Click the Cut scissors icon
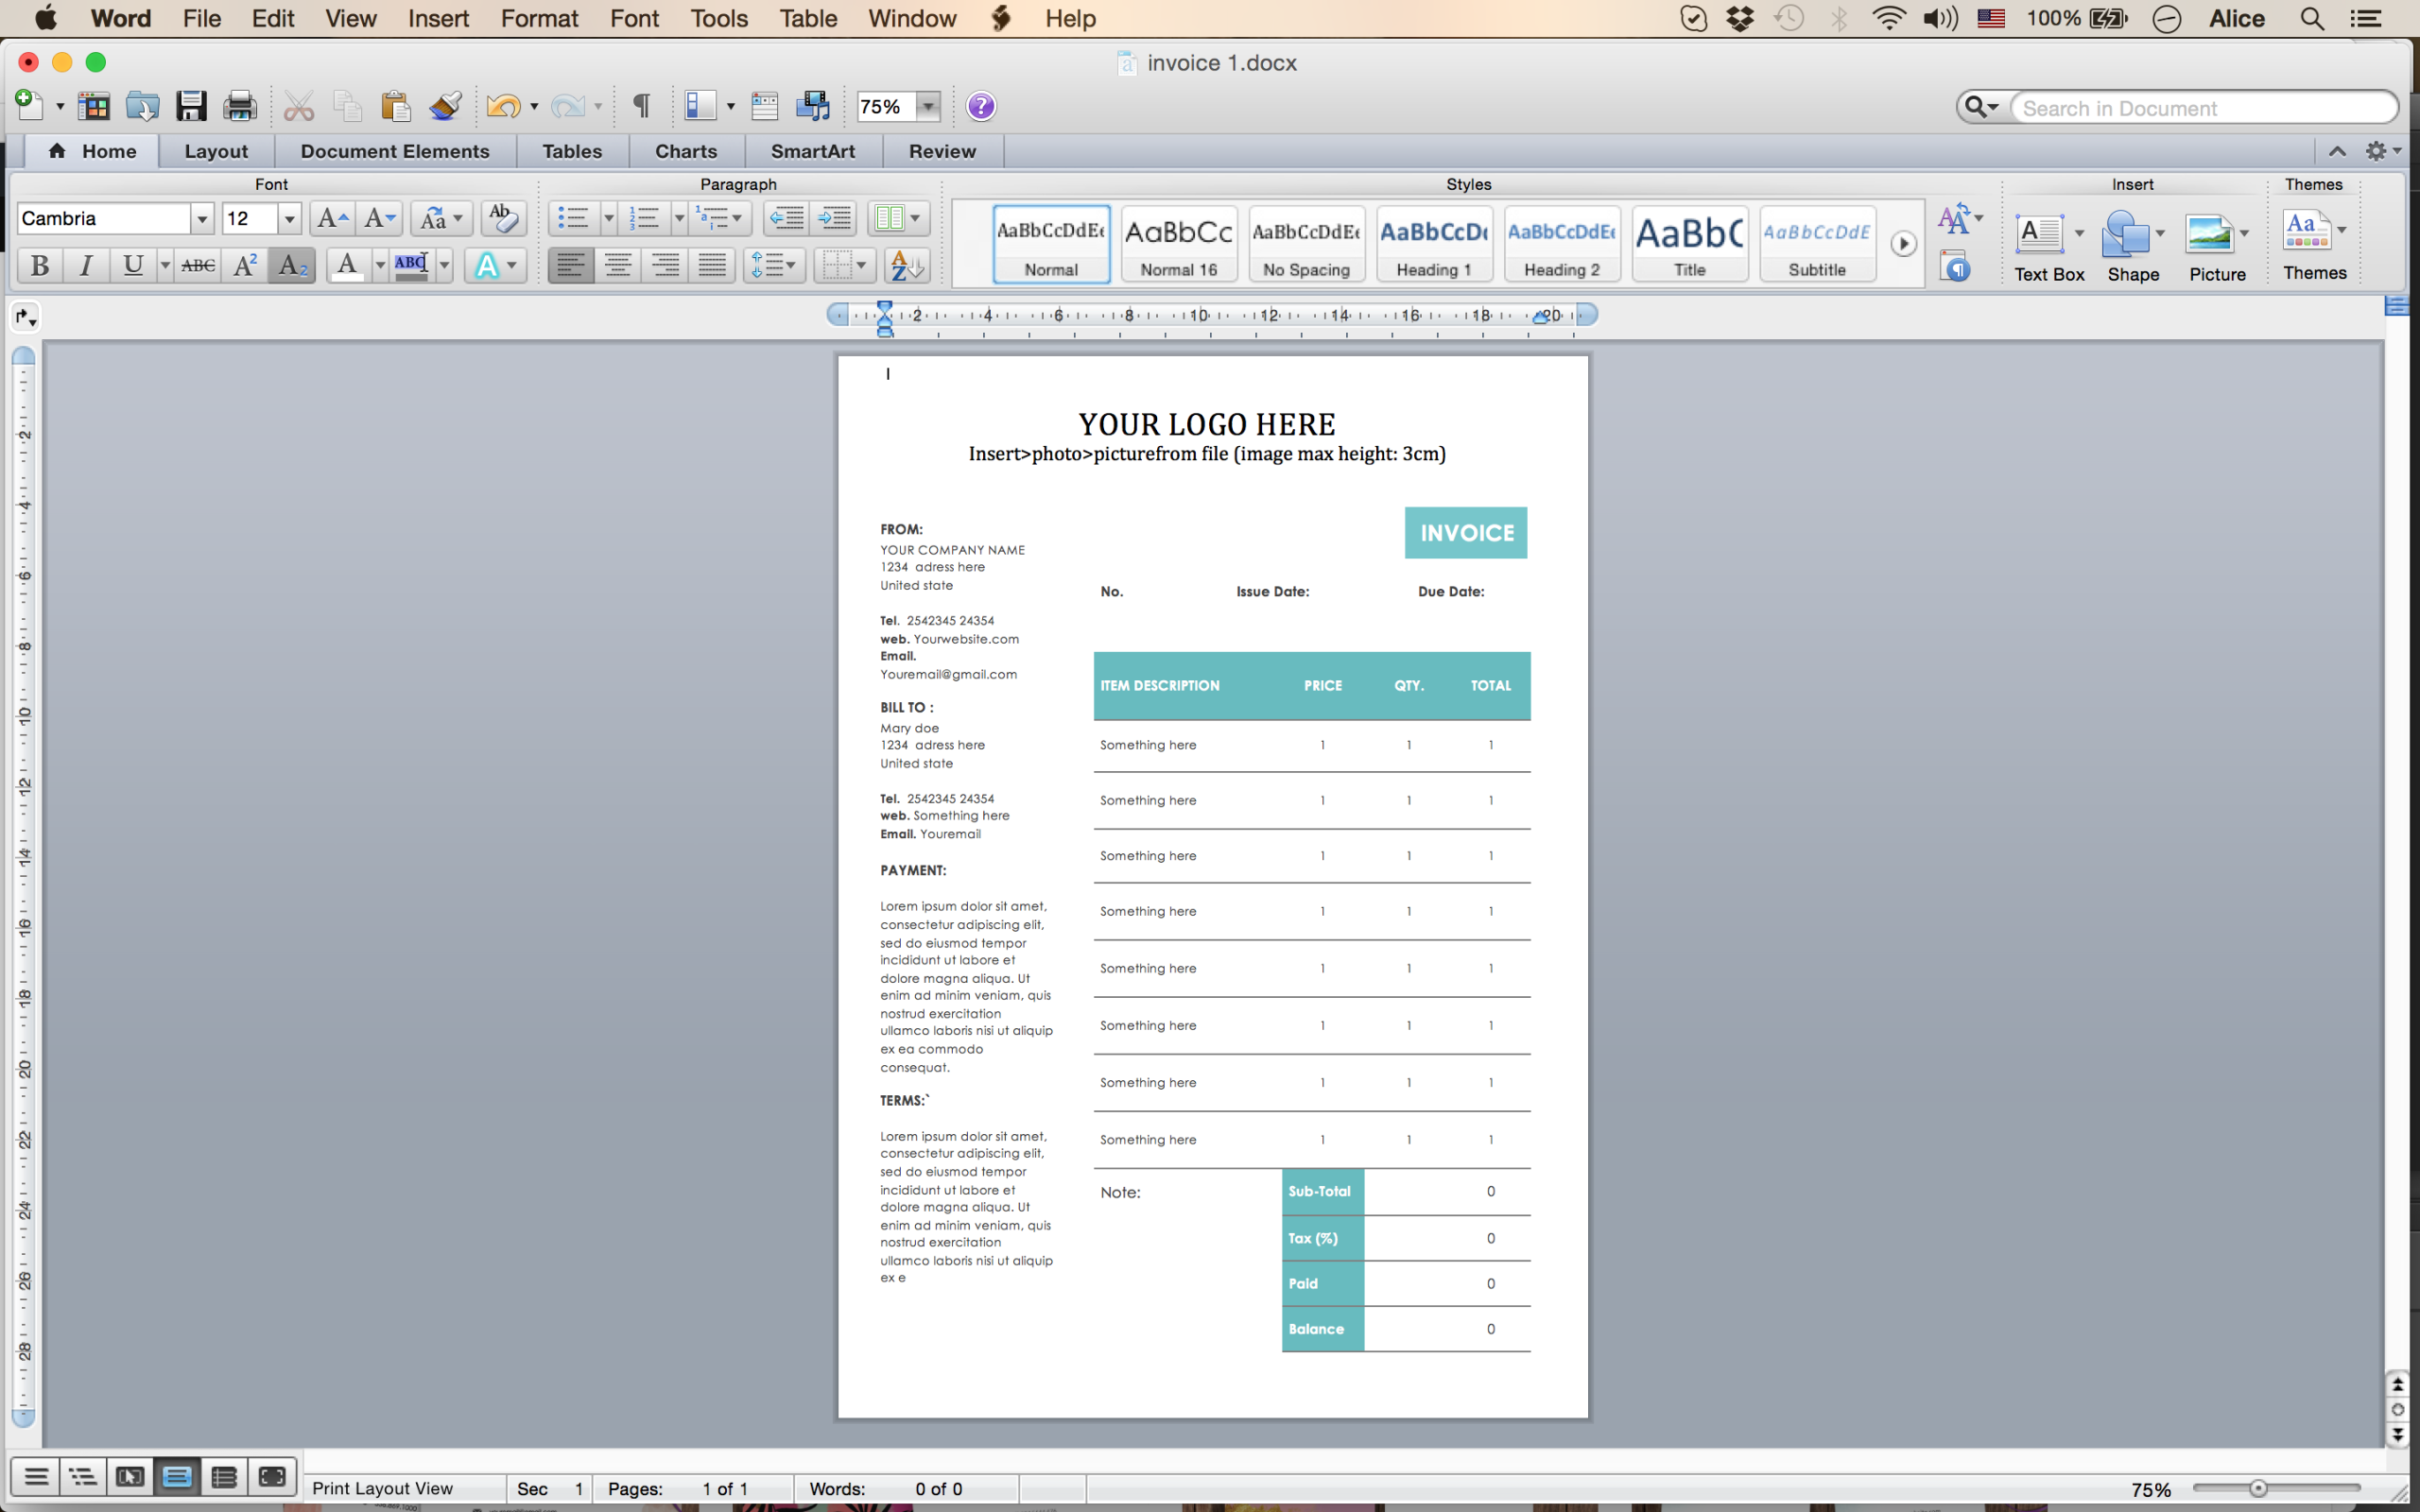The image size is (2420, 1512). 298,106
